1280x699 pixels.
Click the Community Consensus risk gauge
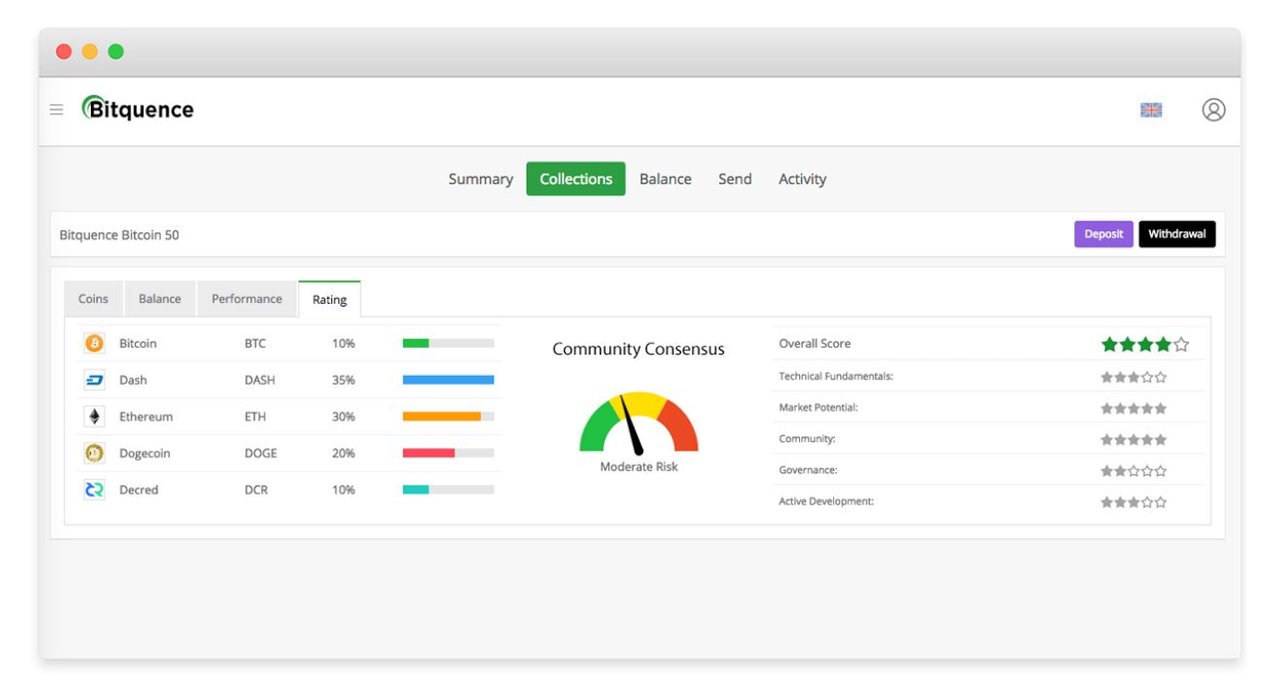[x=639, y=423]
